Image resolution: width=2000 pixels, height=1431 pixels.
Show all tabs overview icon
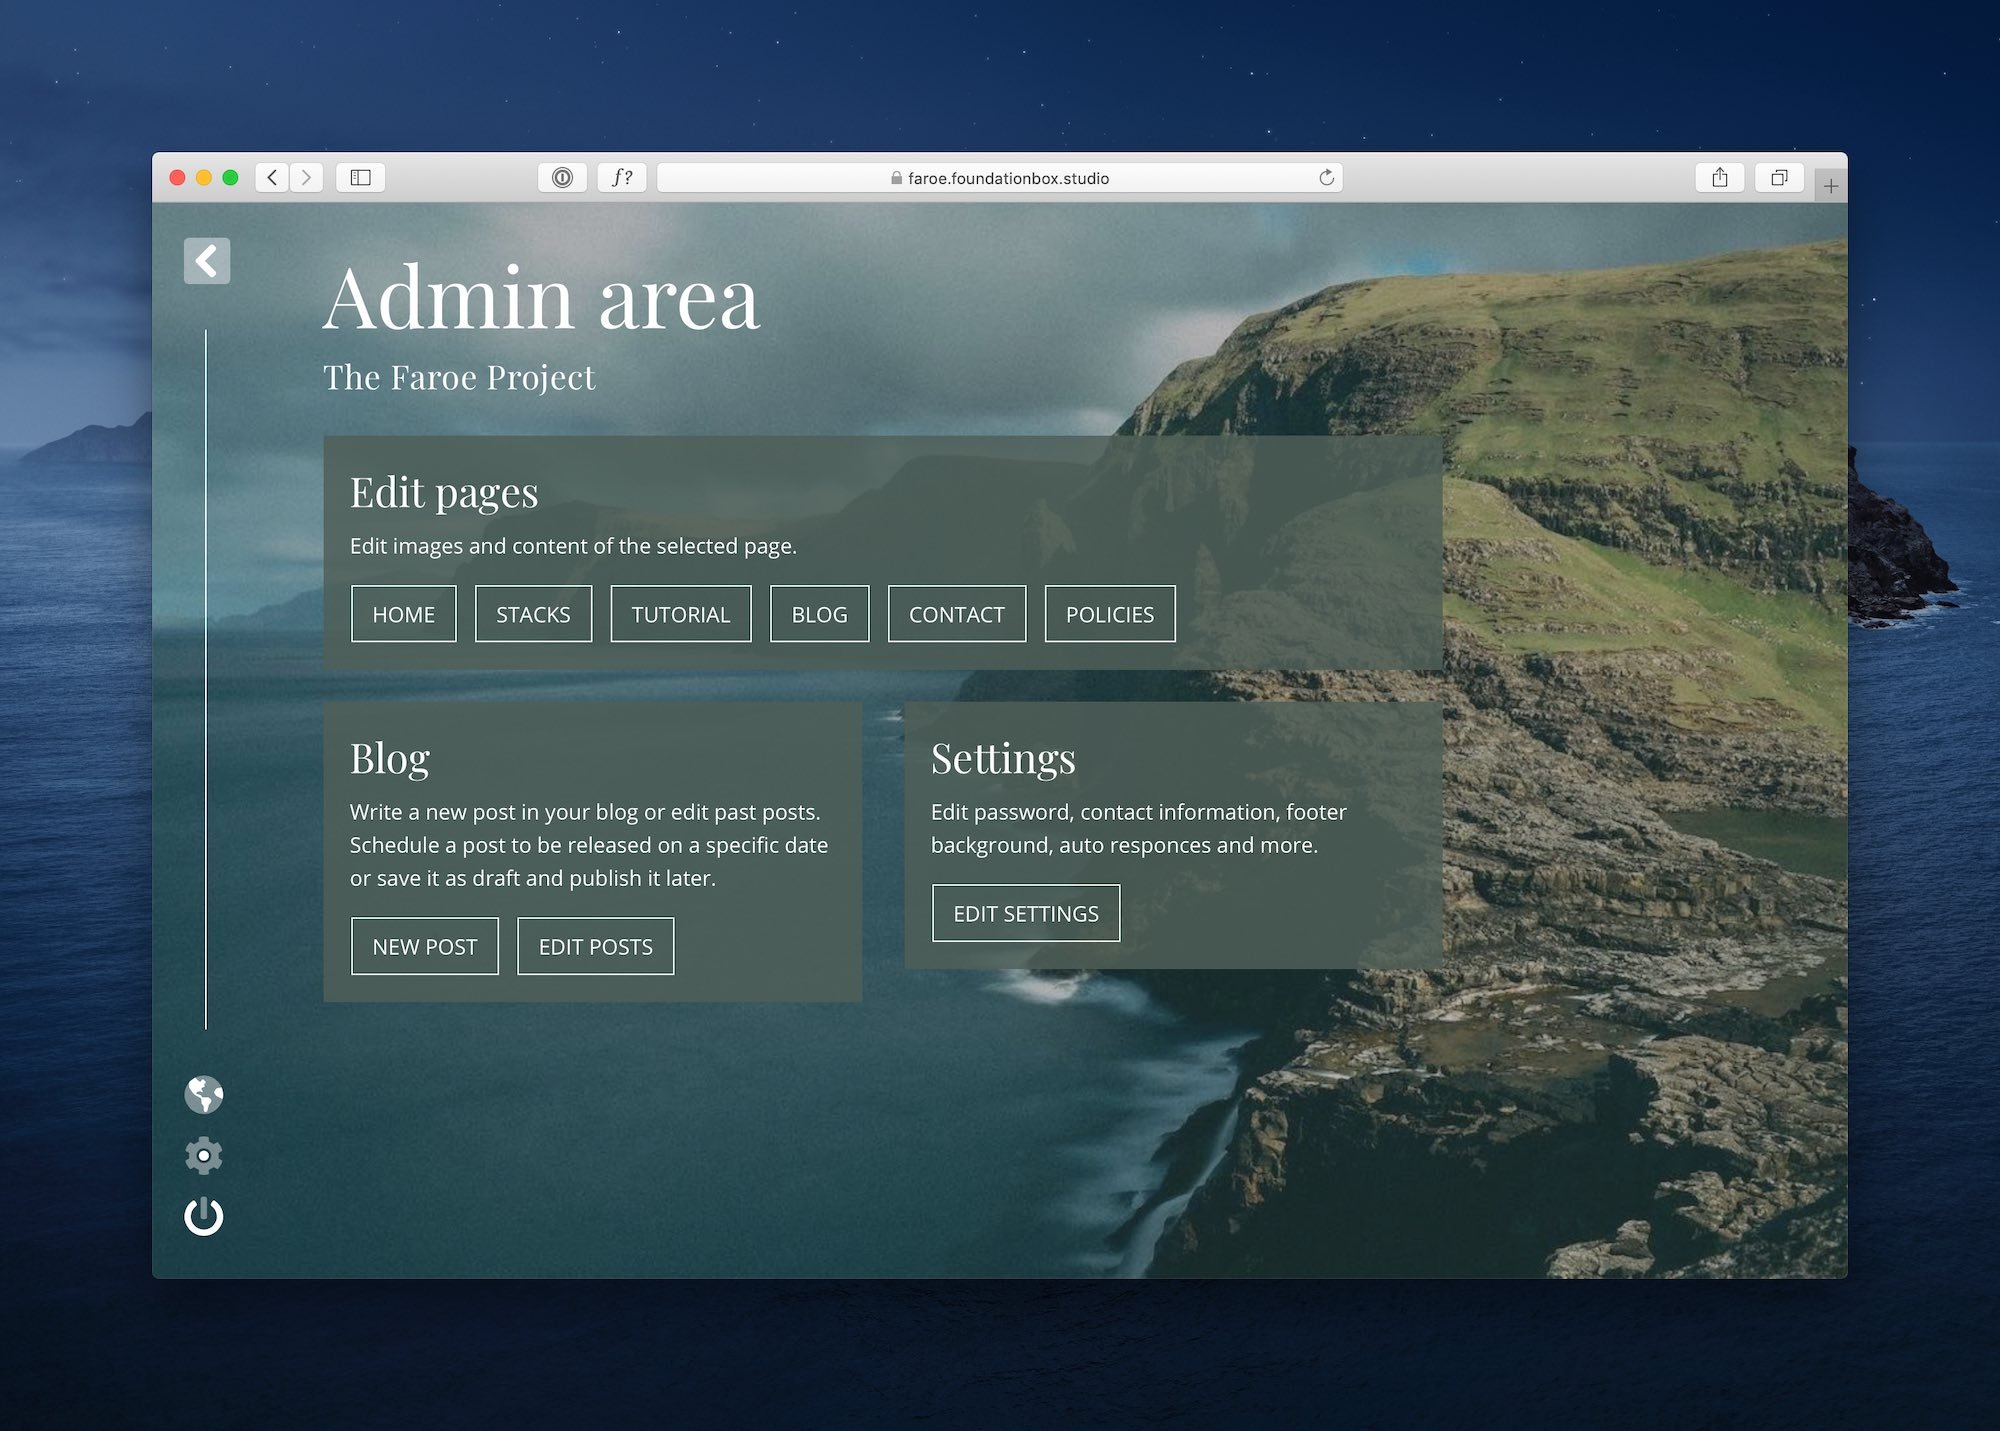pyautogui.click(x=1779, y=178)
